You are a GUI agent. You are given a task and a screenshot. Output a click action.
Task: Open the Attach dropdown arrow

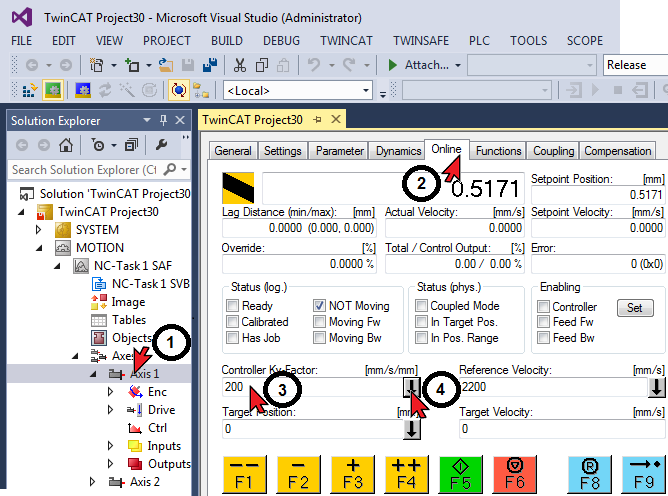click(458, 65)
